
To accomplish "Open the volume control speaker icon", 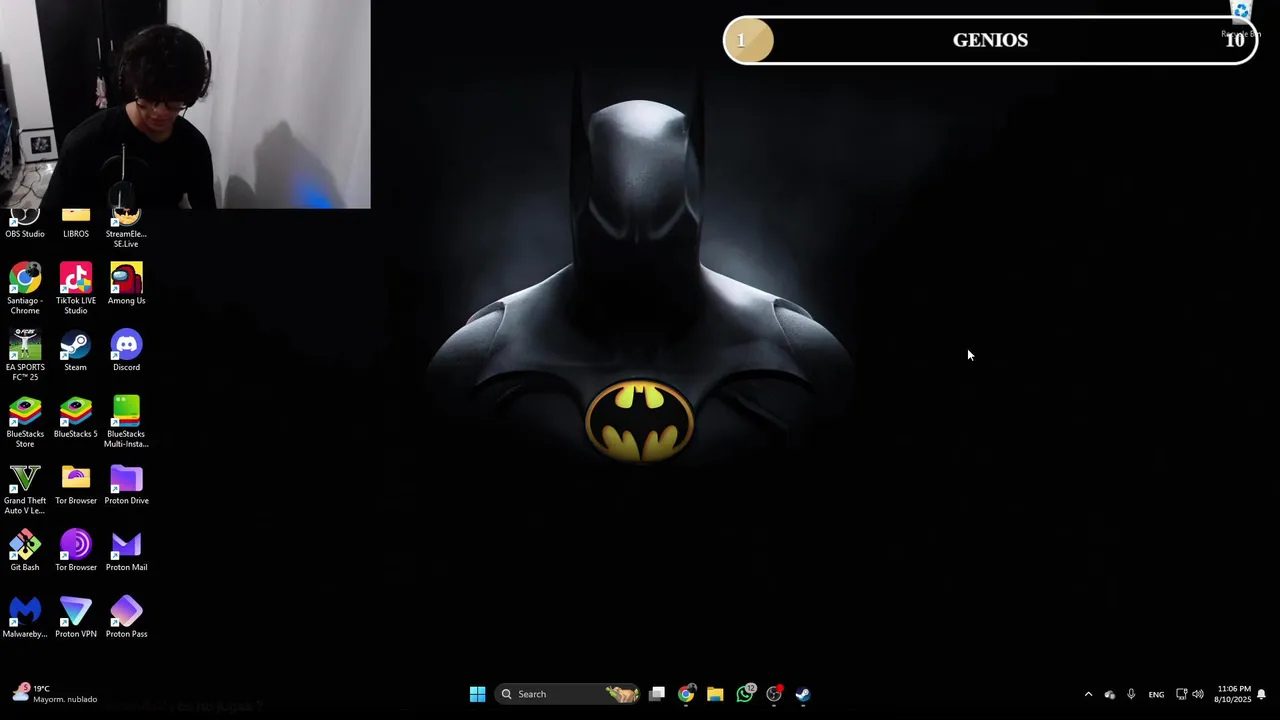I will point(1198,694).
